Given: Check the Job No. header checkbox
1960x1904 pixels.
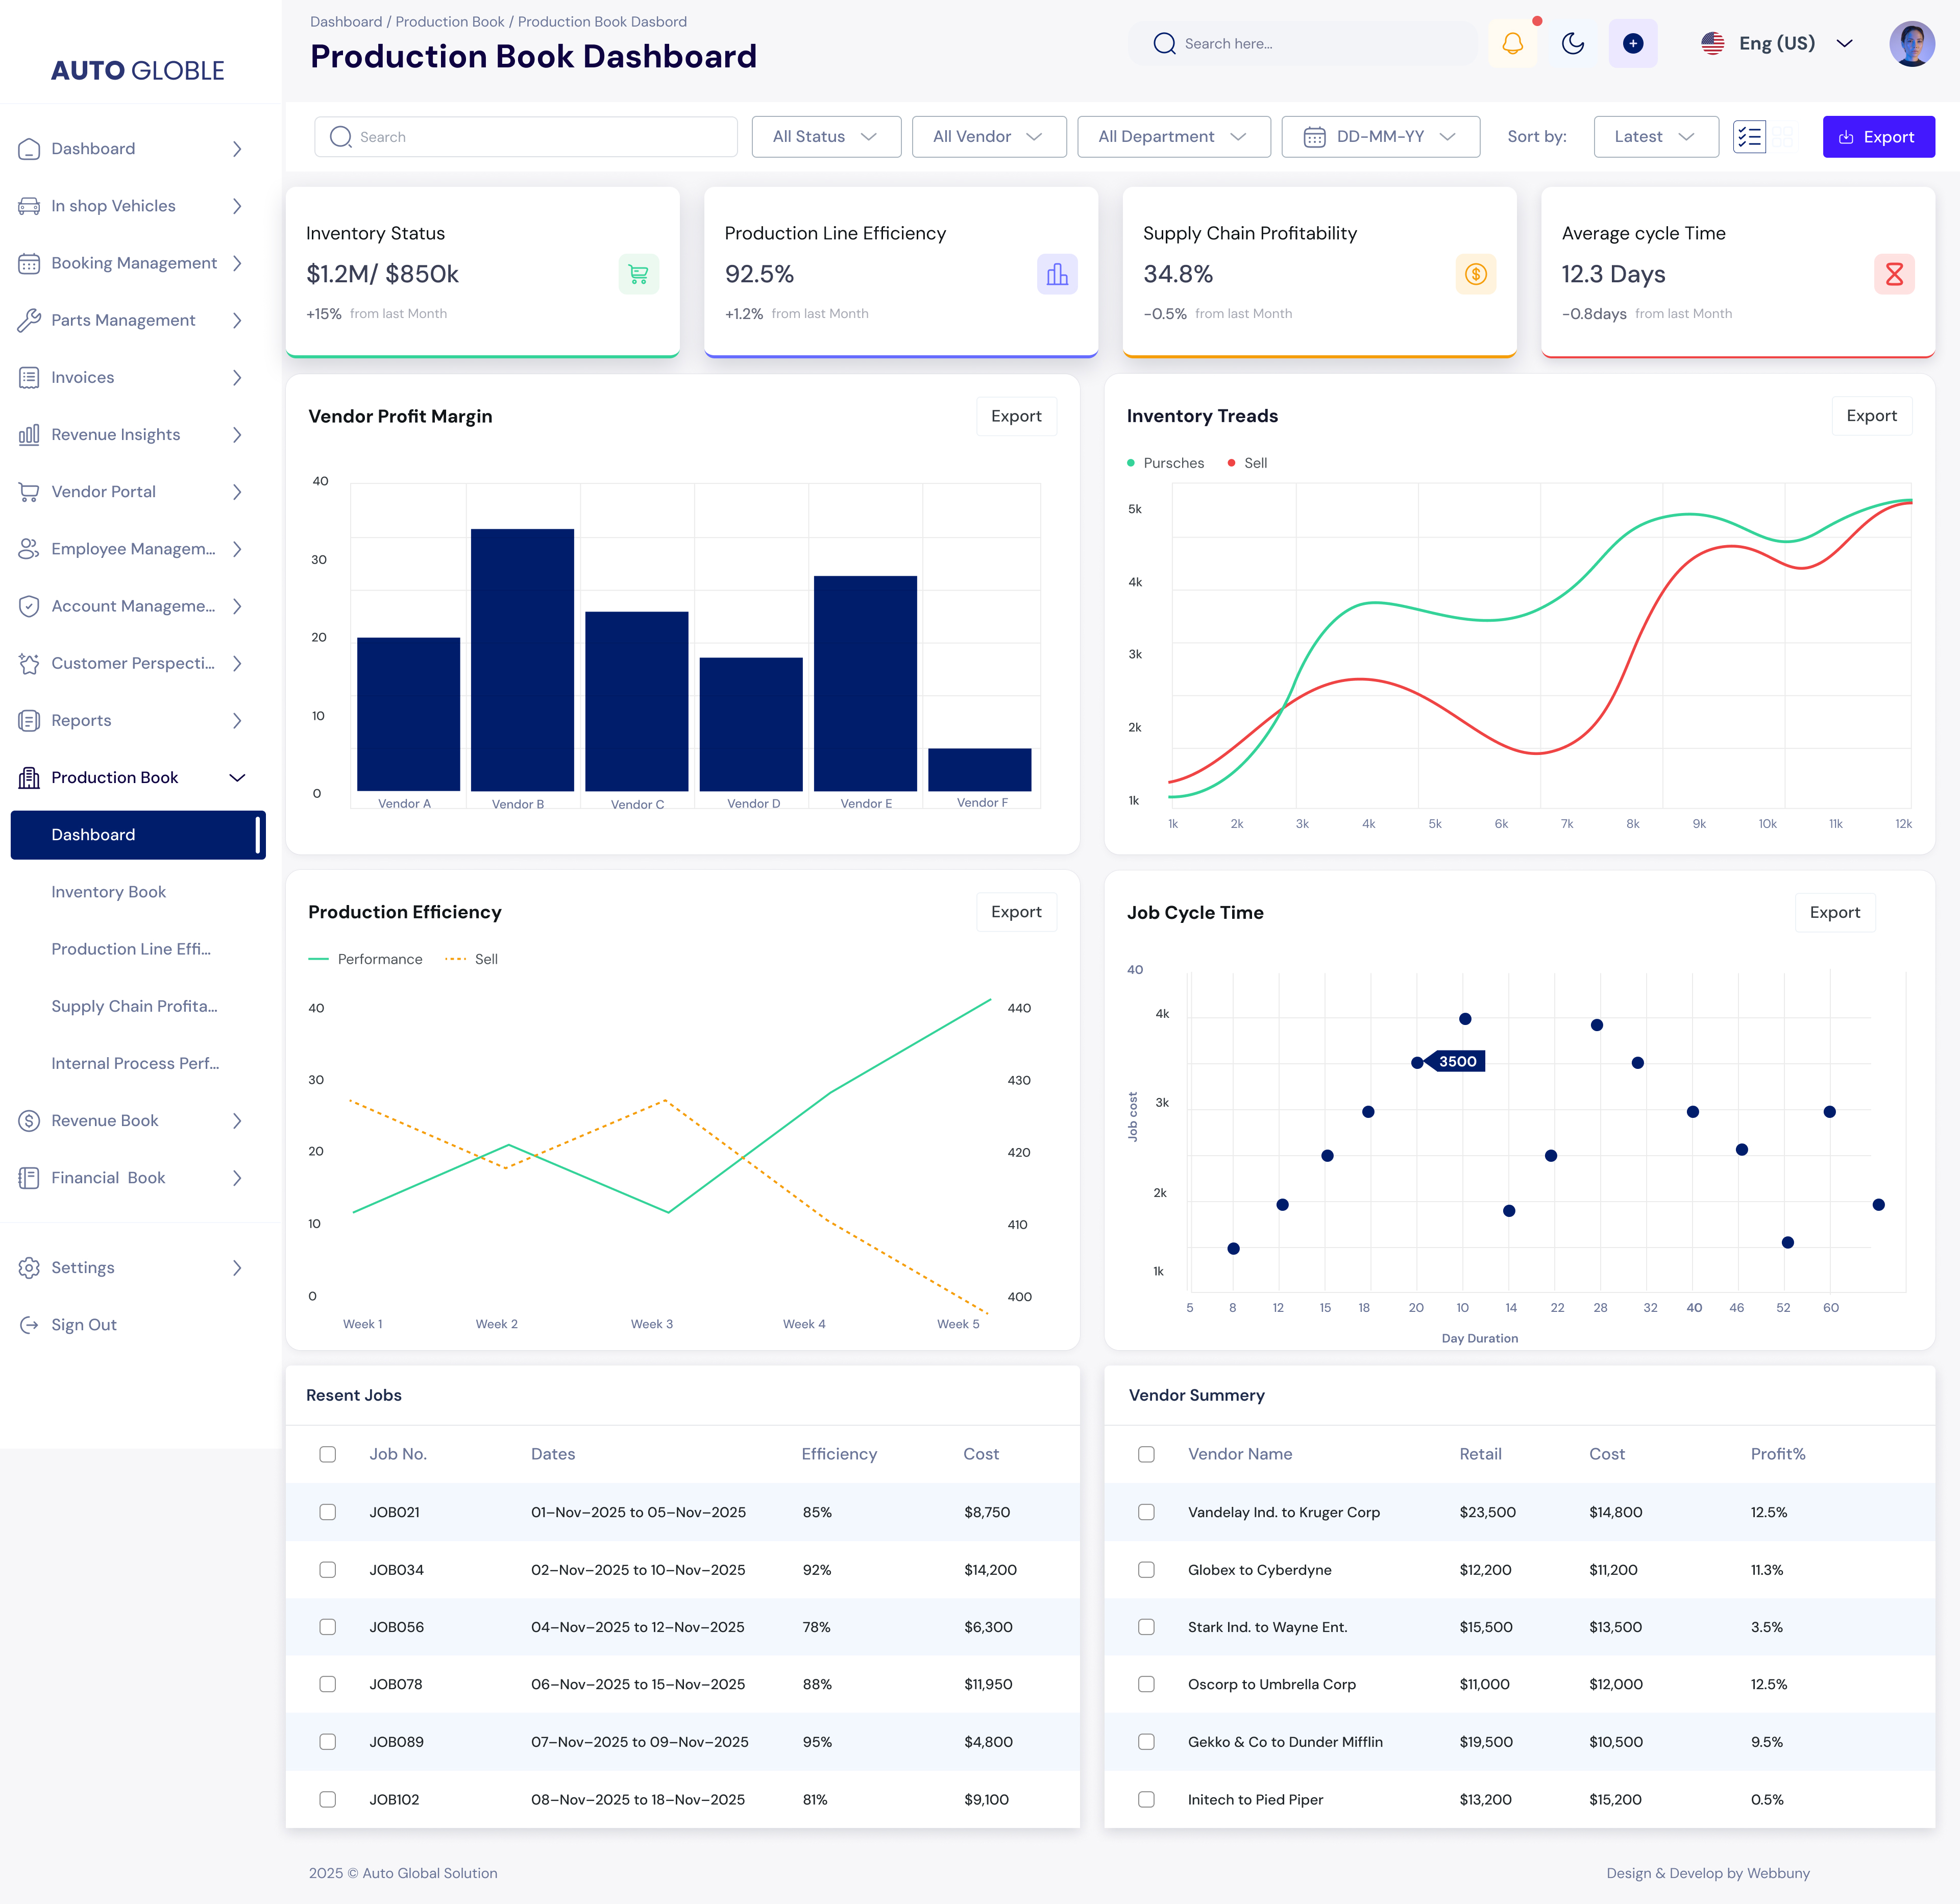Looking at the screenshot, I should [x=327, y=1454].
